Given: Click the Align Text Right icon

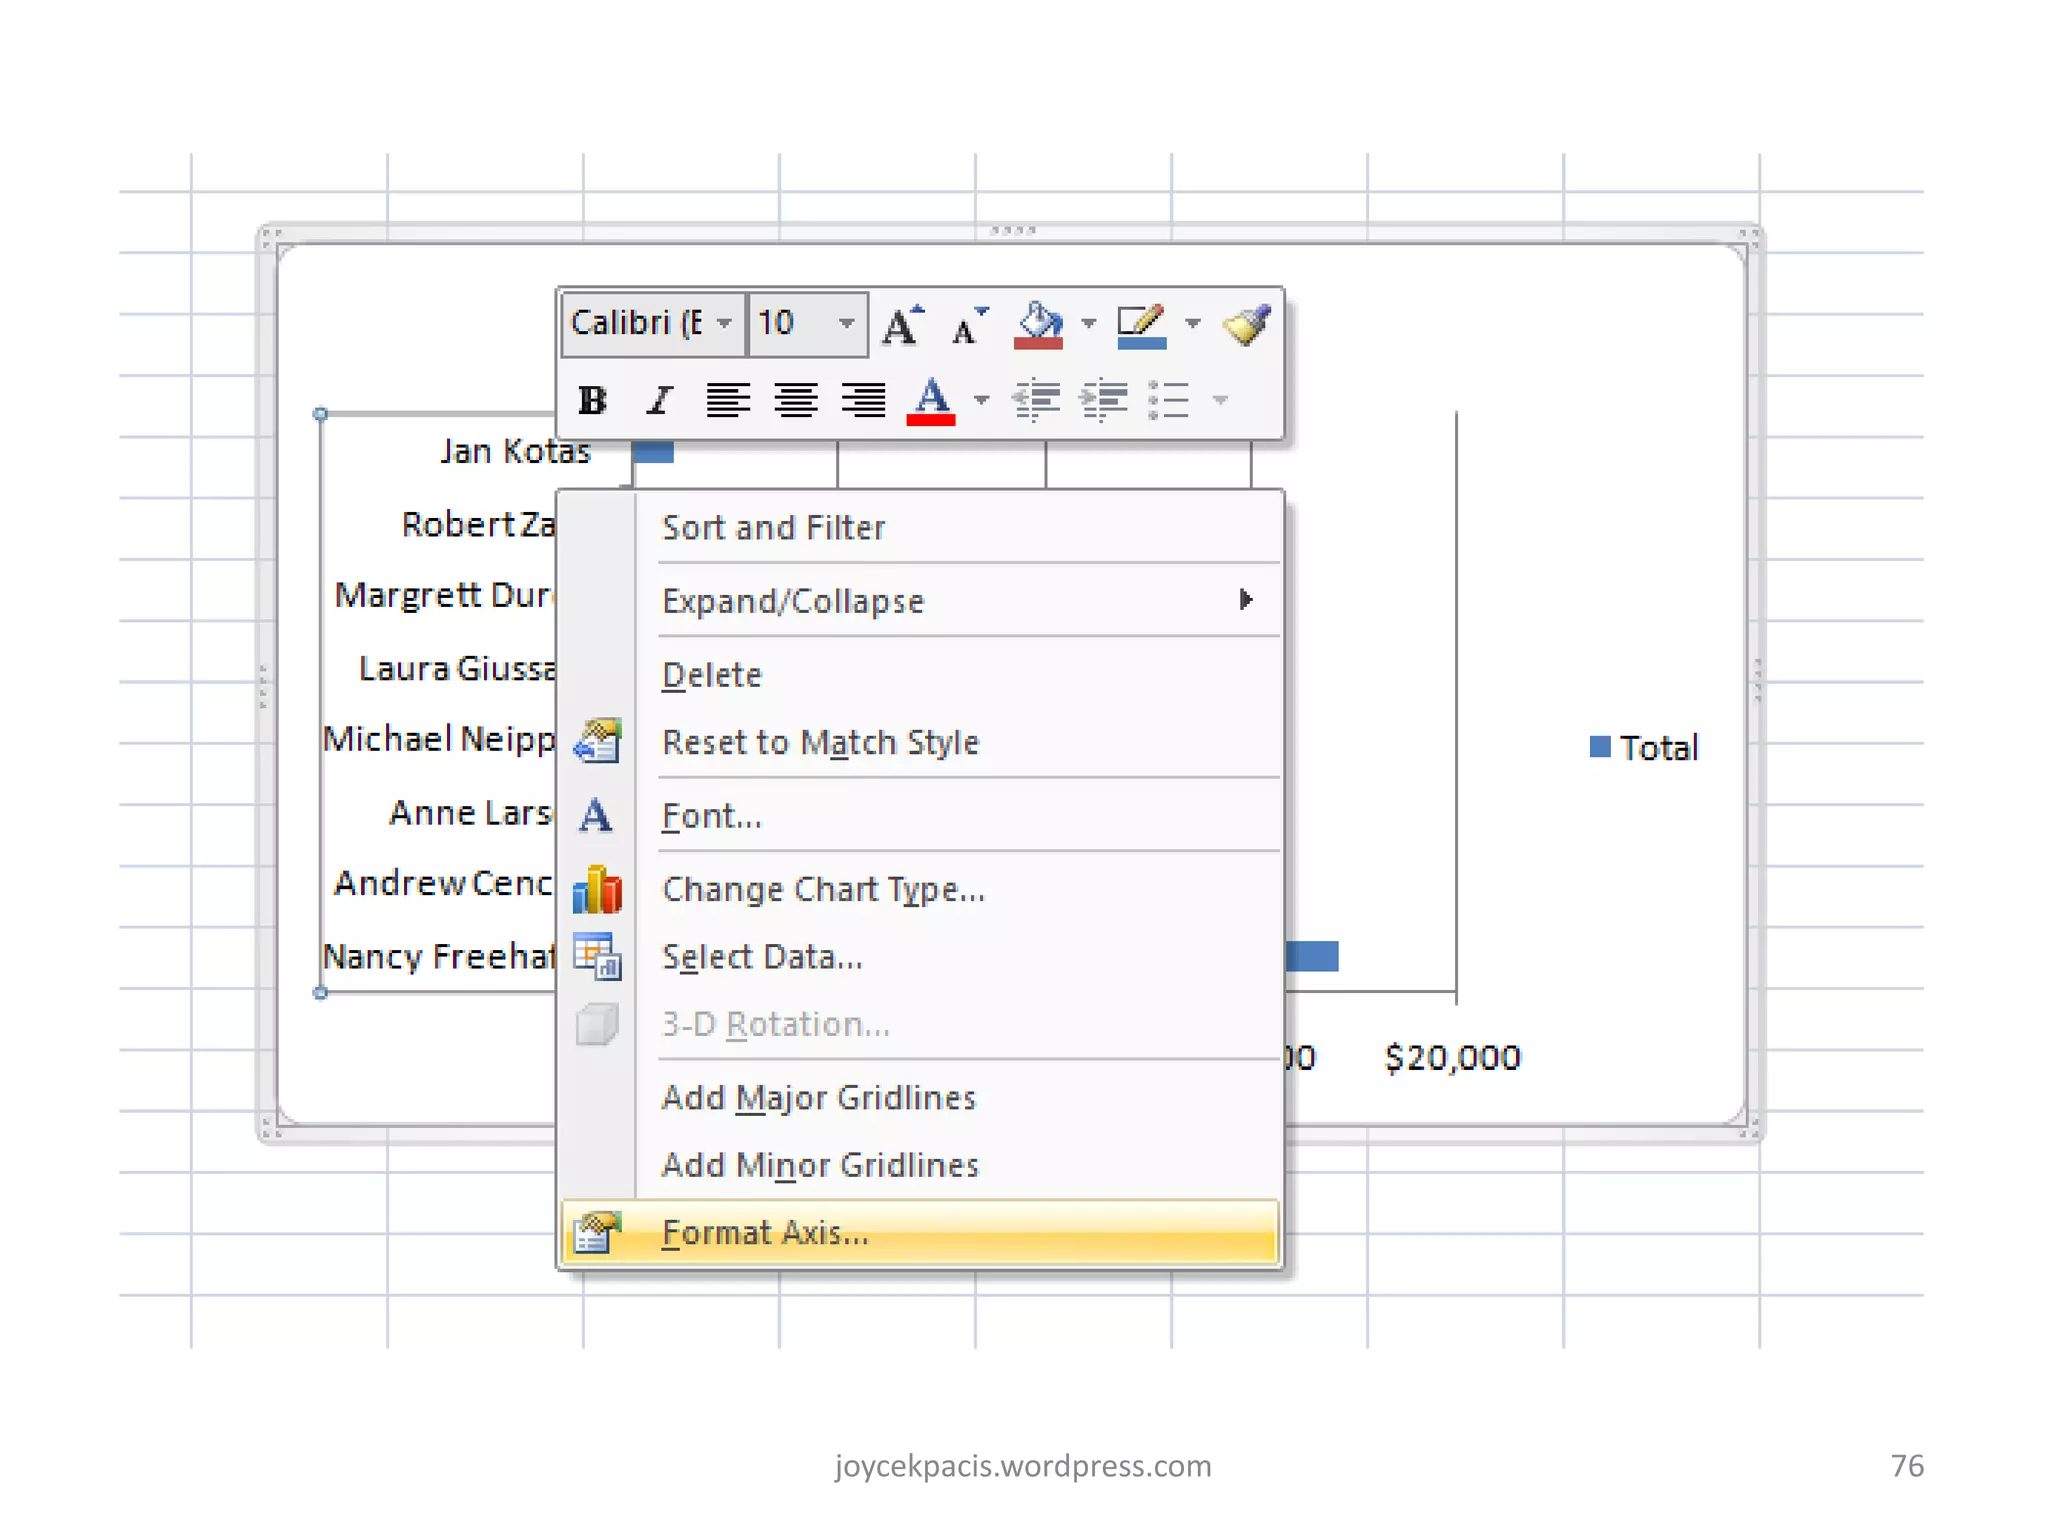Looking at the screenshot, I should click(x=863, y=400).
